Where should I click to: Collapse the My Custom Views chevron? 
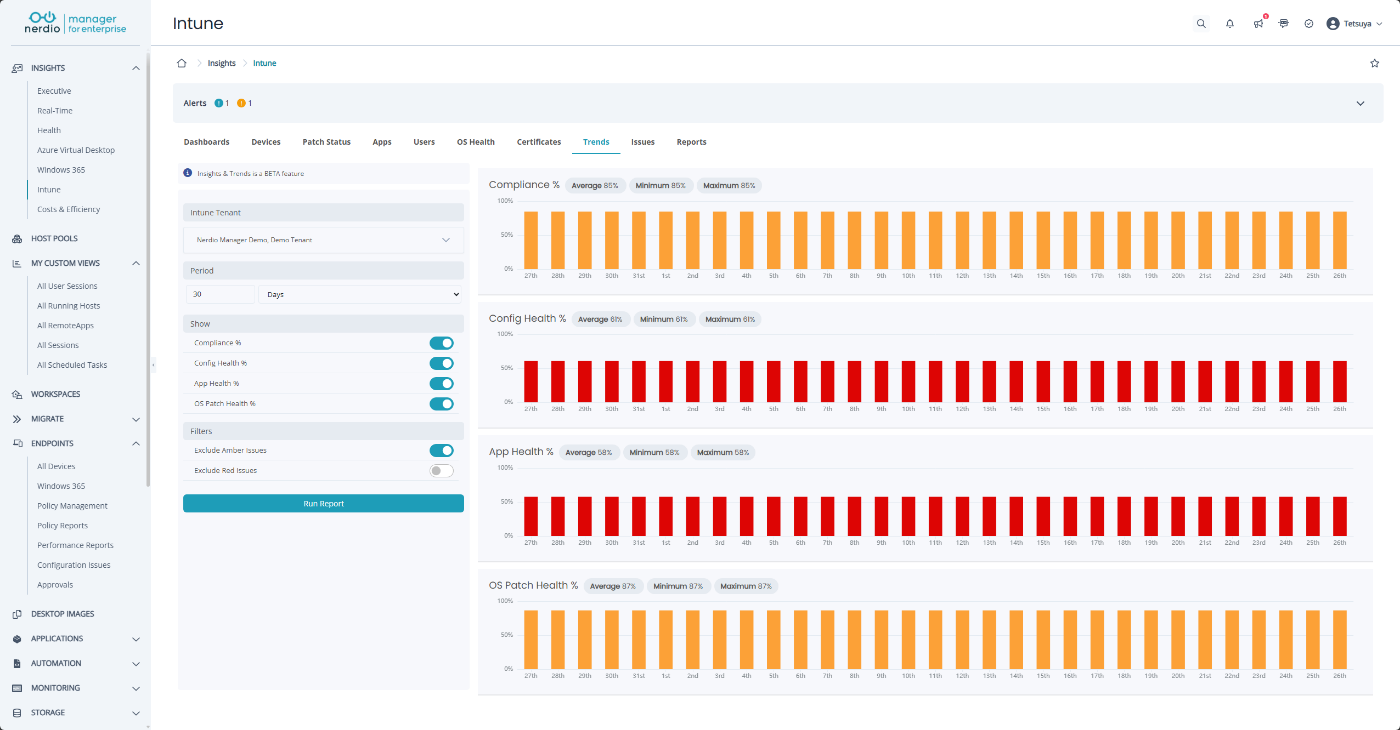[136, 263]
